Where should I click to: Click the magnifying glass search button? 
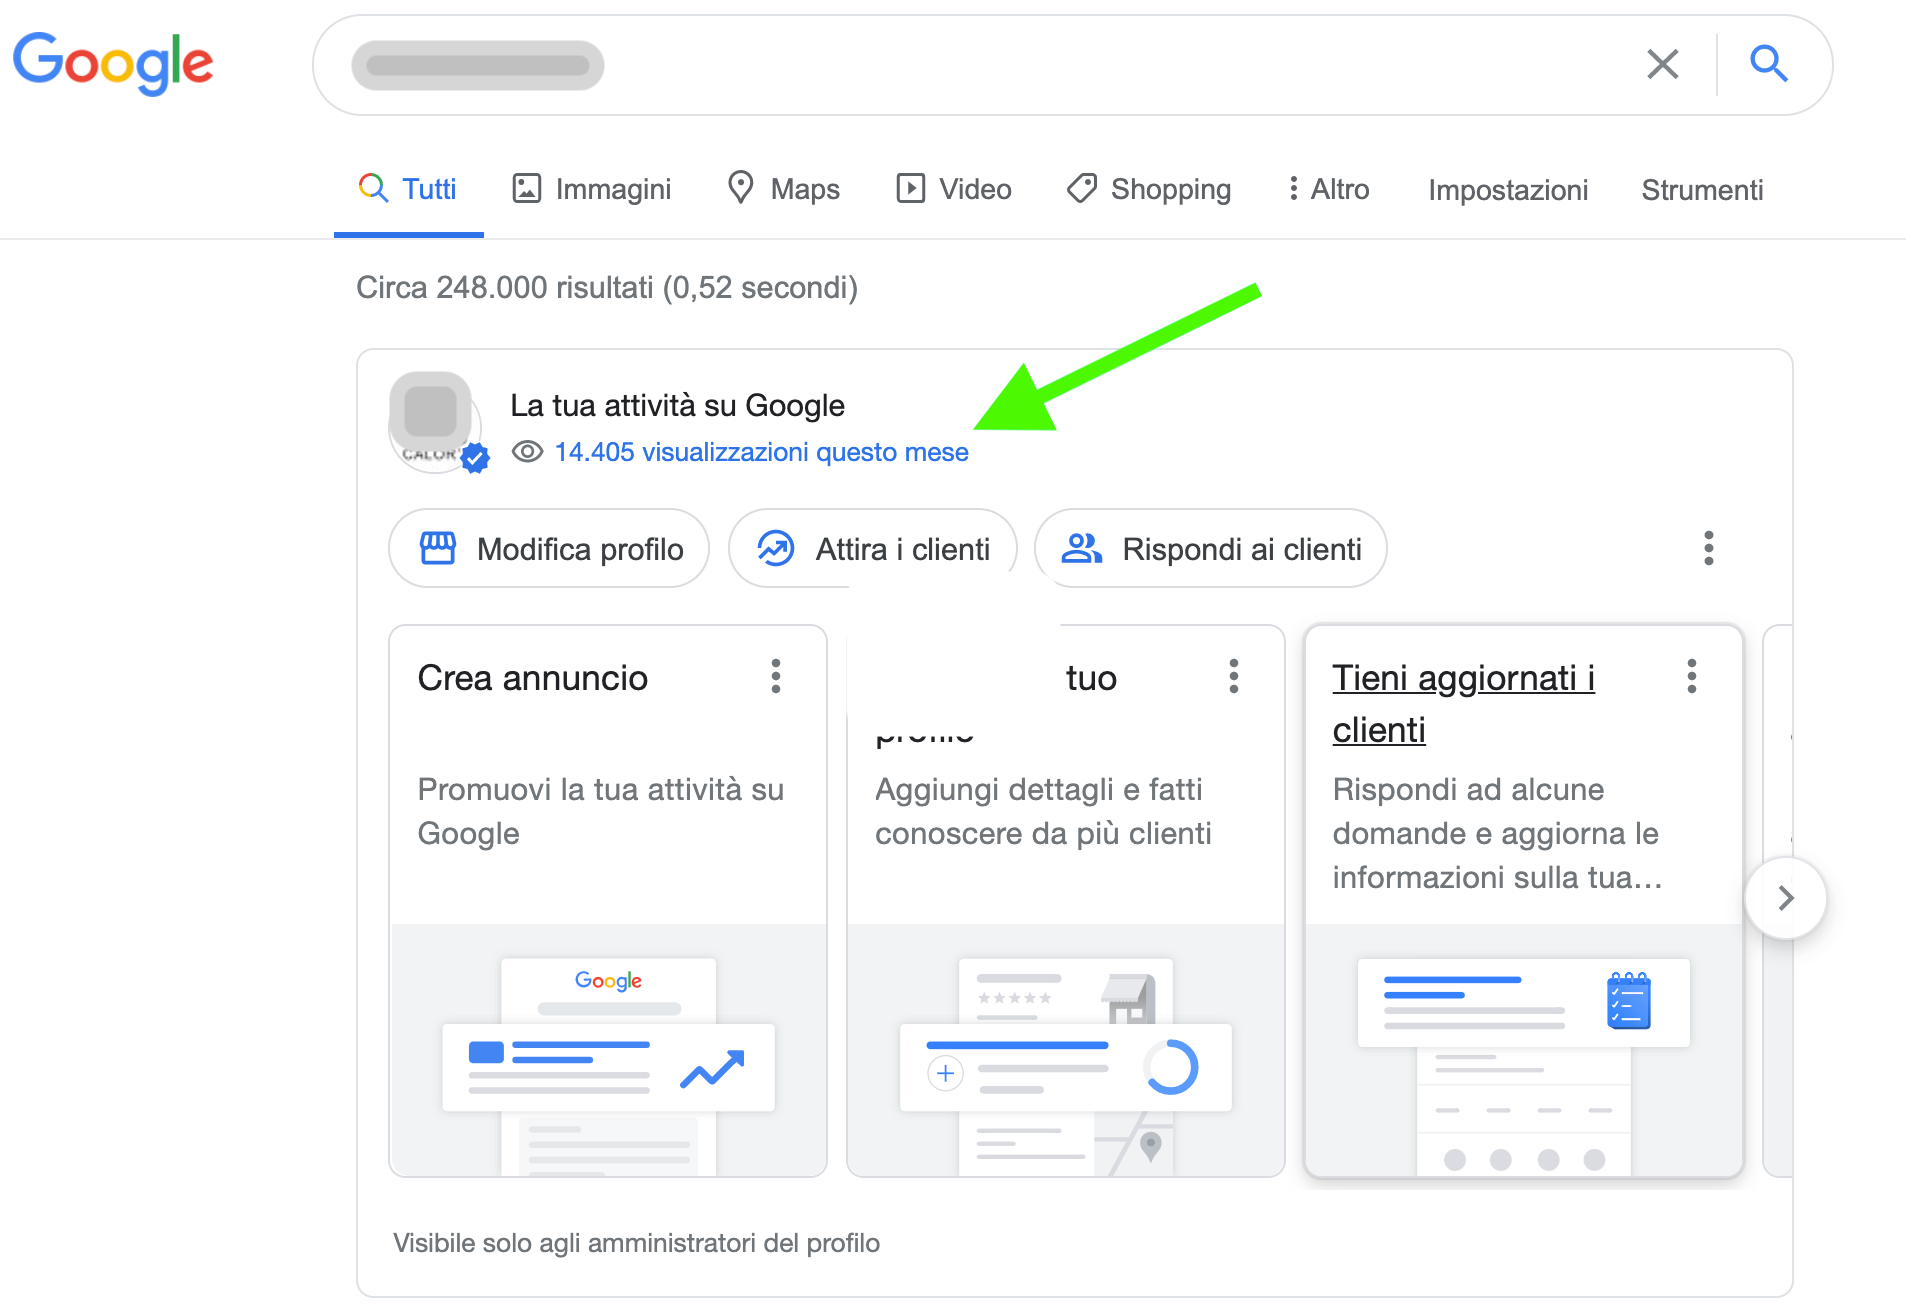1768,64
